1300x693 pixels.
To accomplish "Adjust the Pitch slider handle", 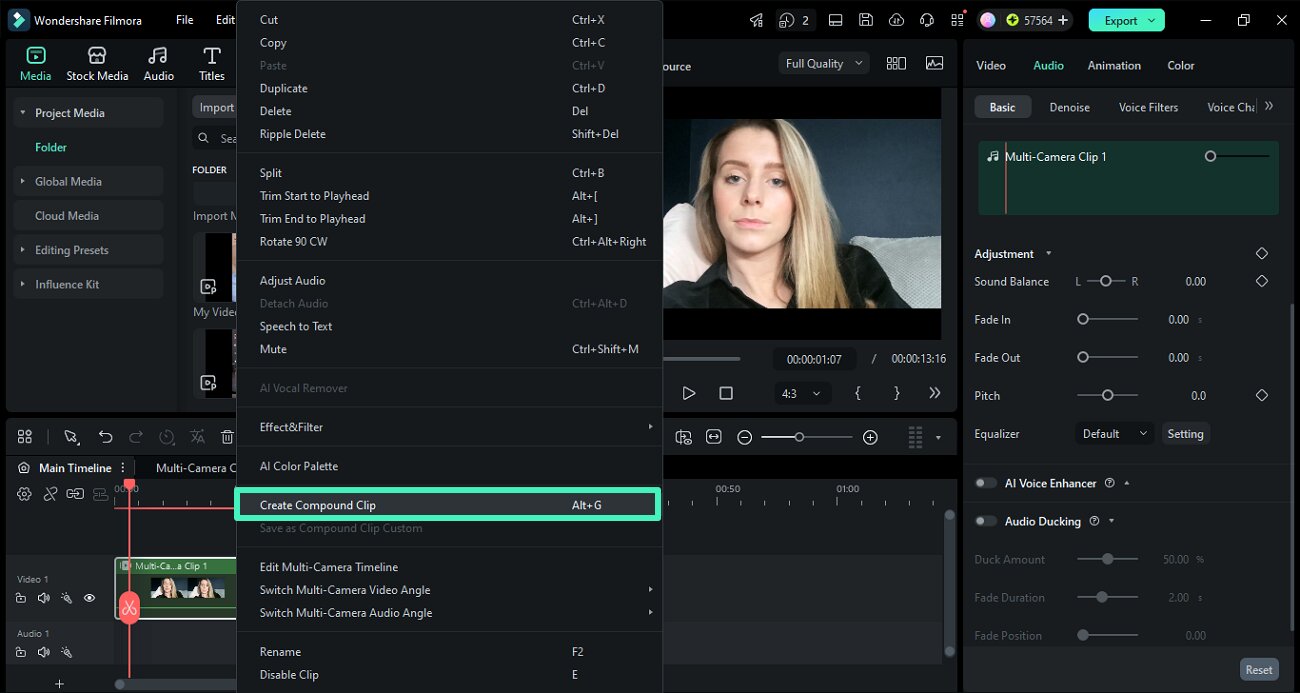I will click(x=1107, y=395).
